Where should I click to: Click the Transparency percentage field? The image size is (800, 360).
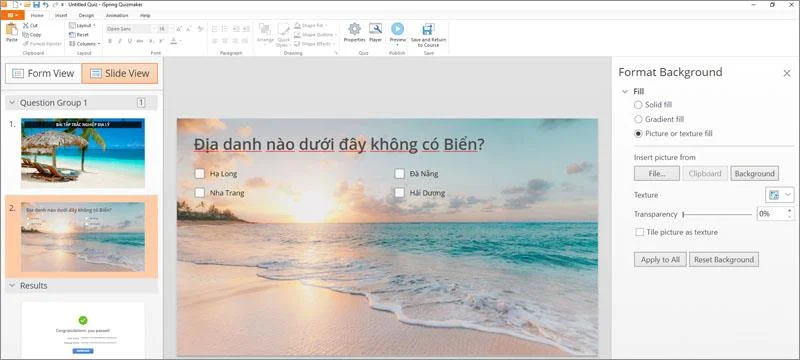coord(771,214)
